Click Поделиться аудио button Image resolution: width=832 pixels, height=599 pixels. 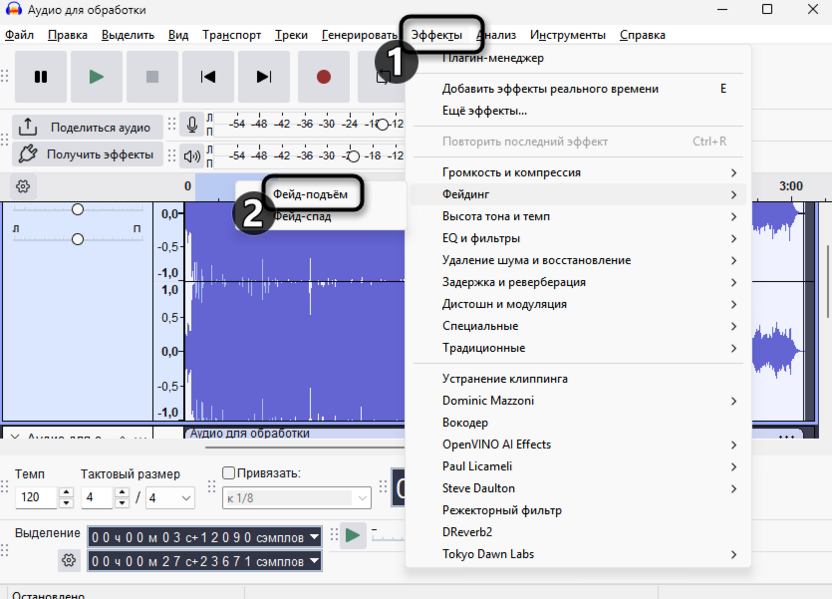click(x=88, y=127)
